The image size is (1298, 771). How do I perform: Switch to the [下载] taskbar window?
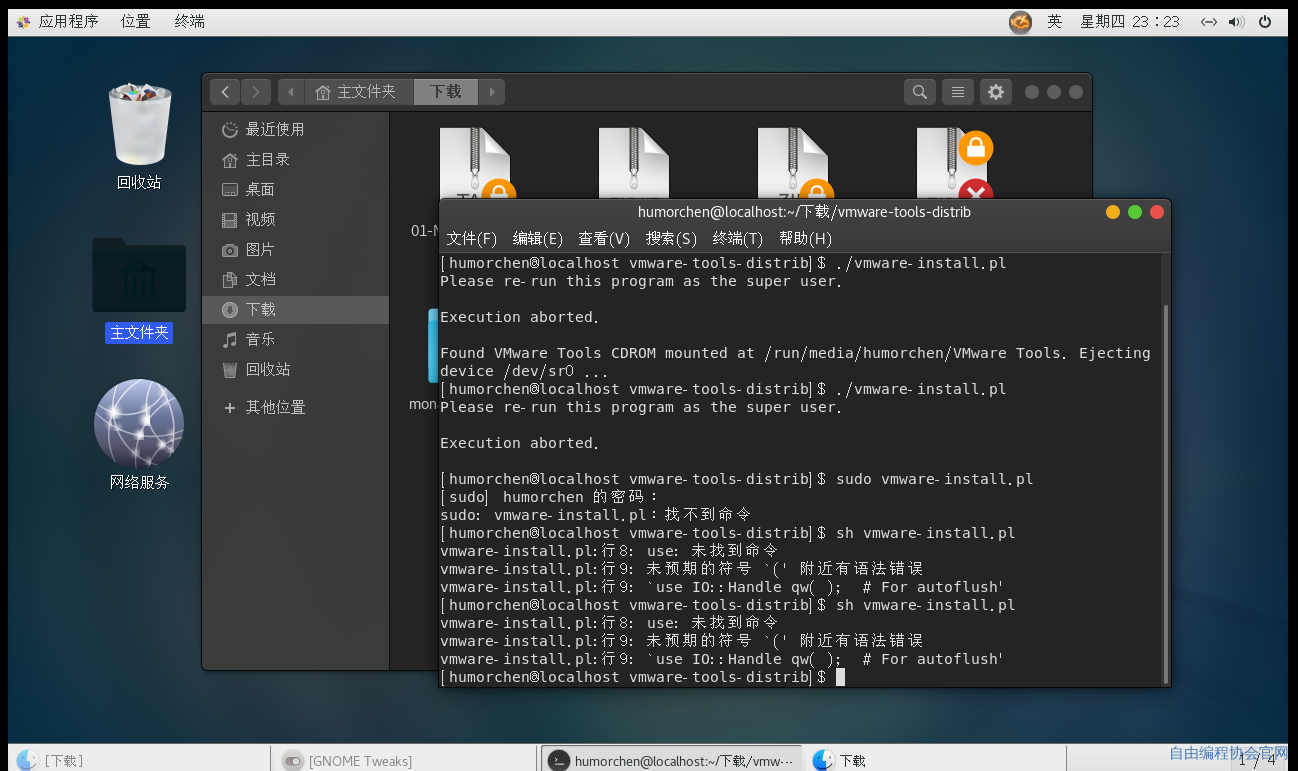(138, 760)
